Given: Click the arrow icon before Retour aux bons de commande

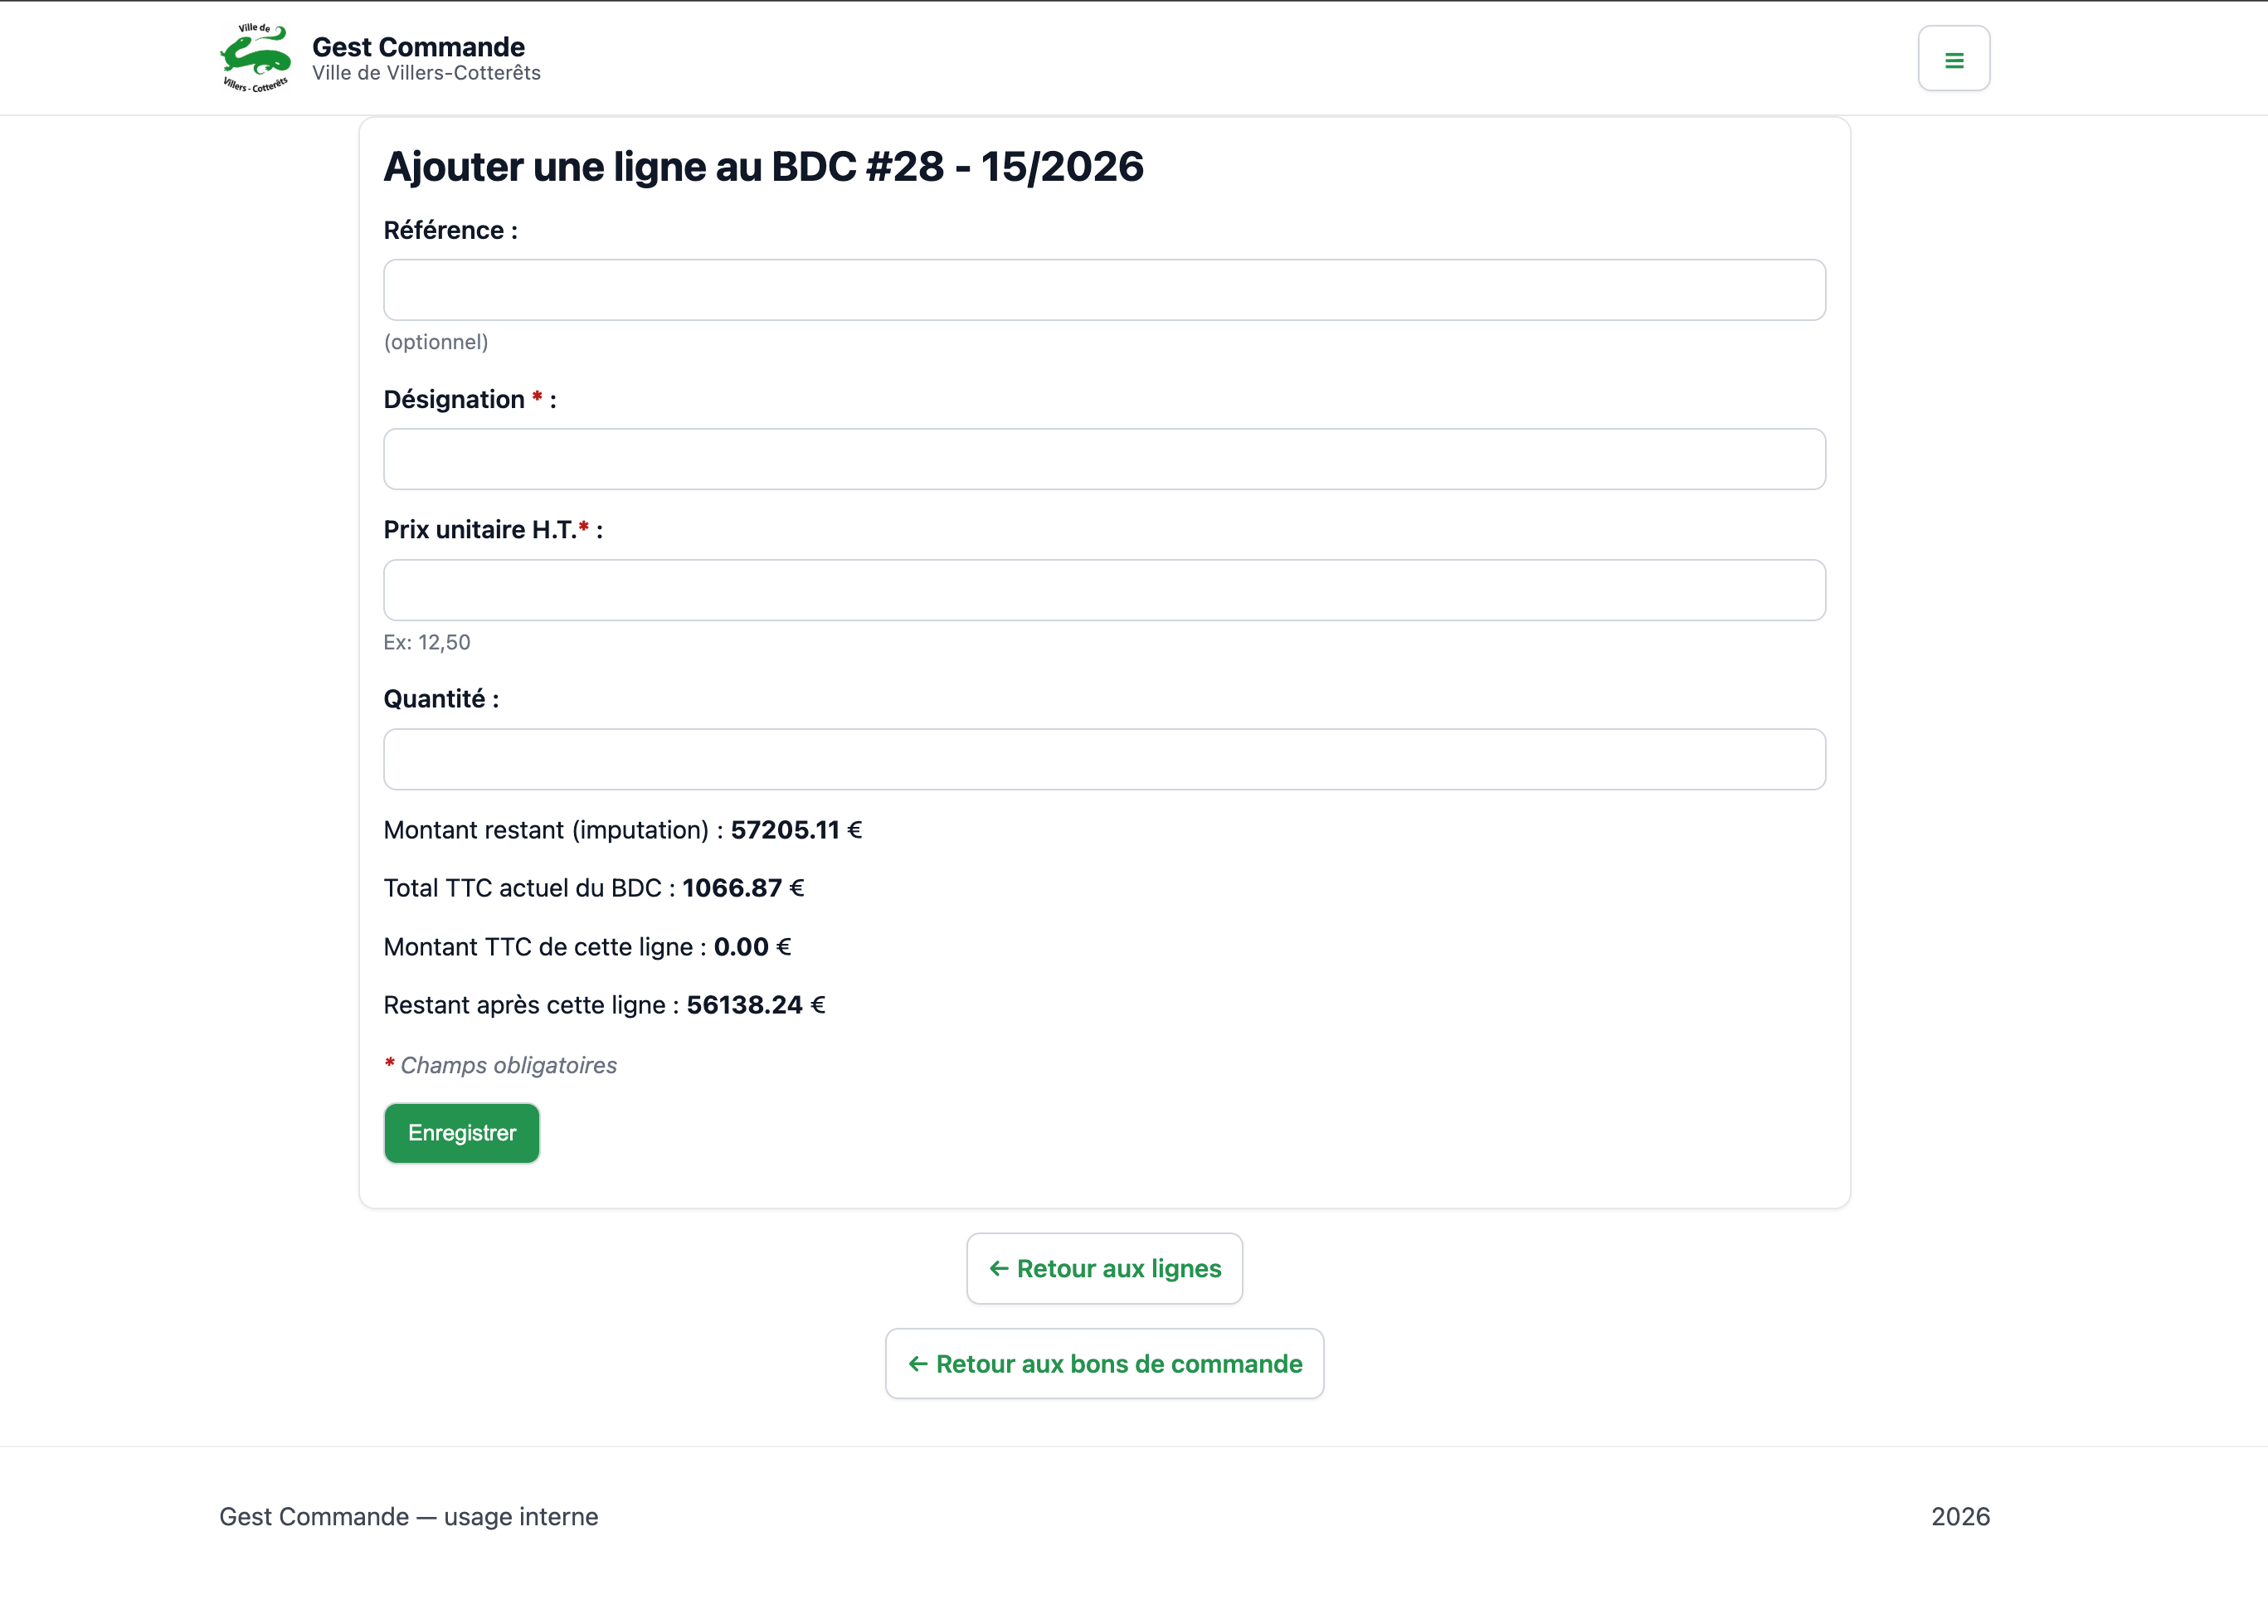Looking at the screenshot, I should pyautogui.click(x=917, y=1363).
